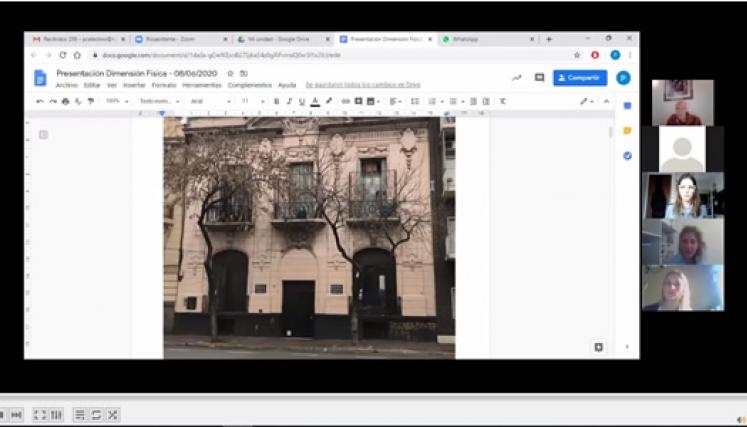Viewport: 747px width, 427px height.
Task: Open the text style dropdown
Action: 158,101
